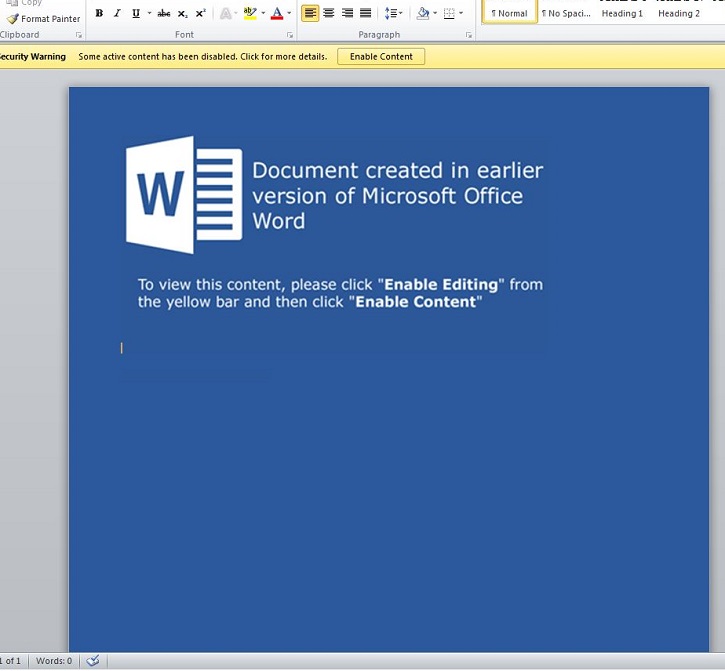This screenshot has width=725, height=671.
Task: Apply strikethrough formatting
Action: [164, 13]
